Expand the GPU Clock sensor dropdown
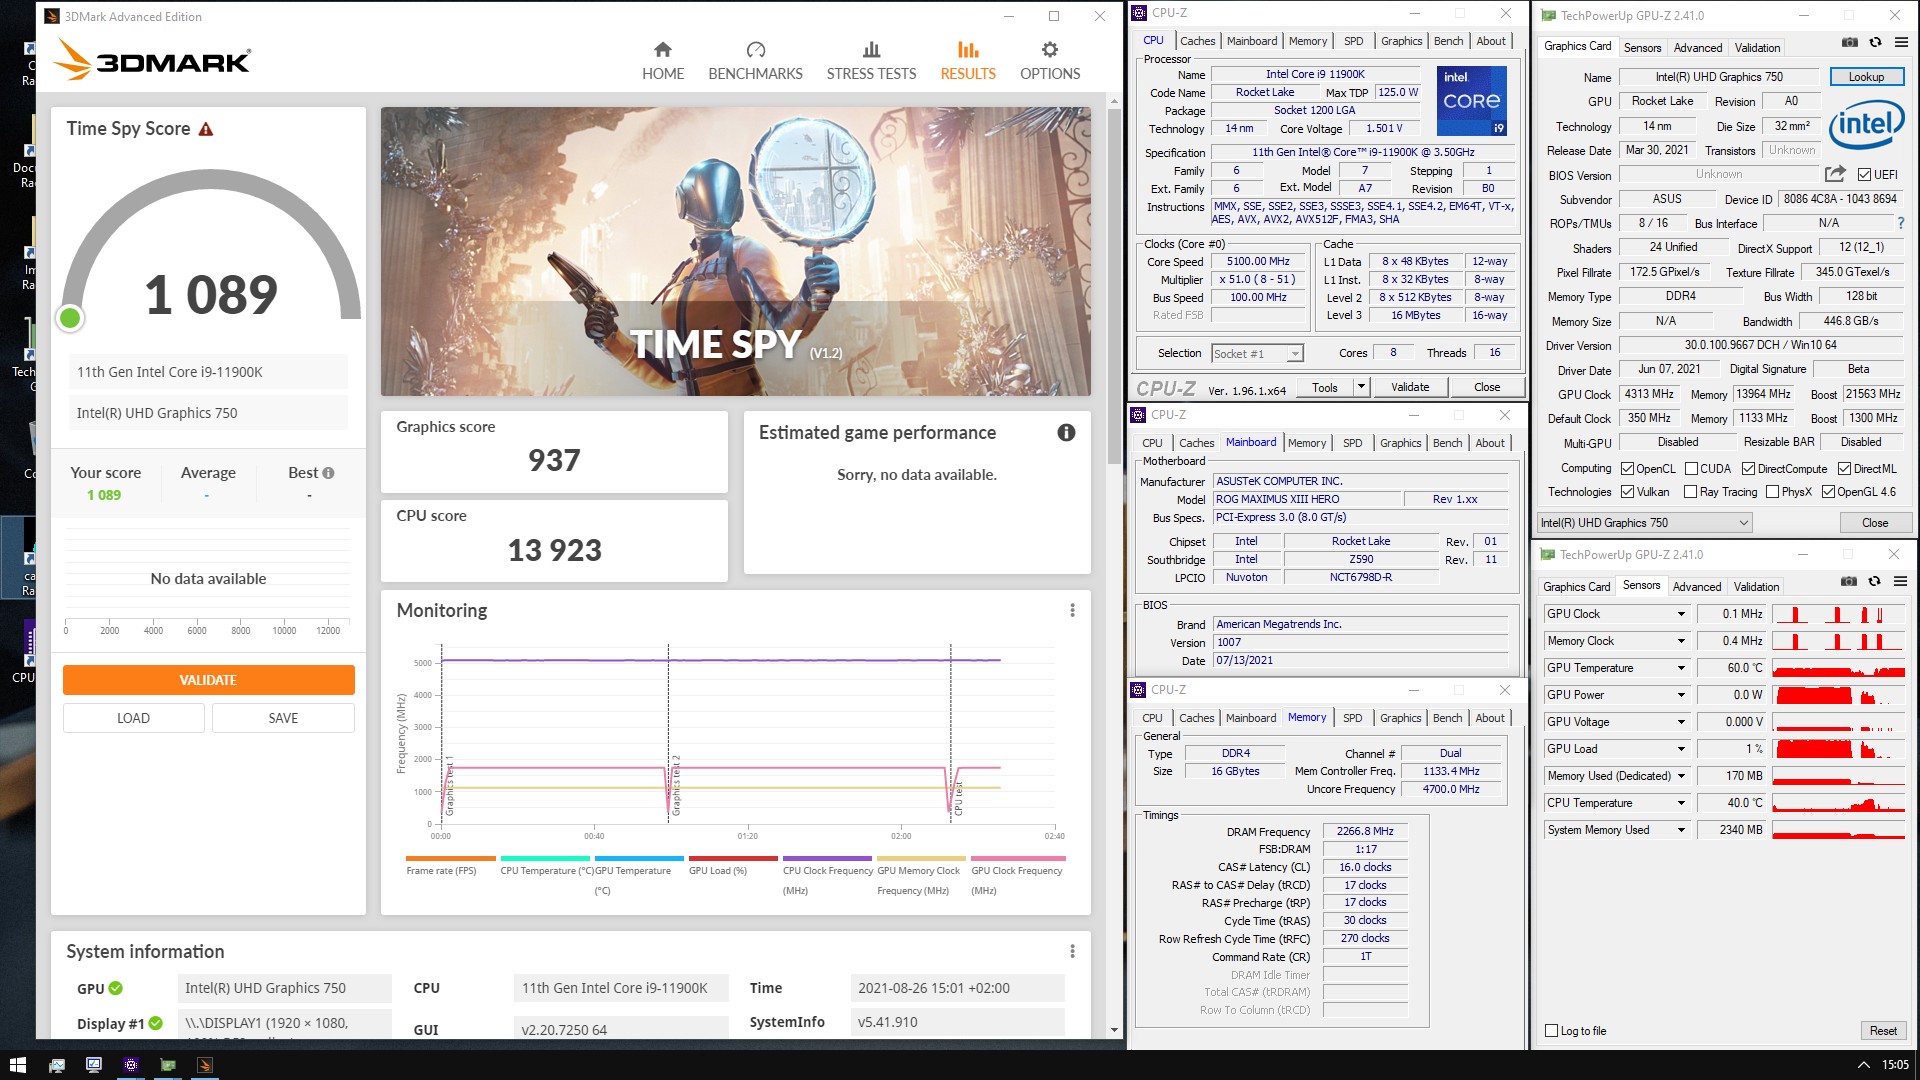This screenshot has height=1080, width=1920. (1681, 614)
